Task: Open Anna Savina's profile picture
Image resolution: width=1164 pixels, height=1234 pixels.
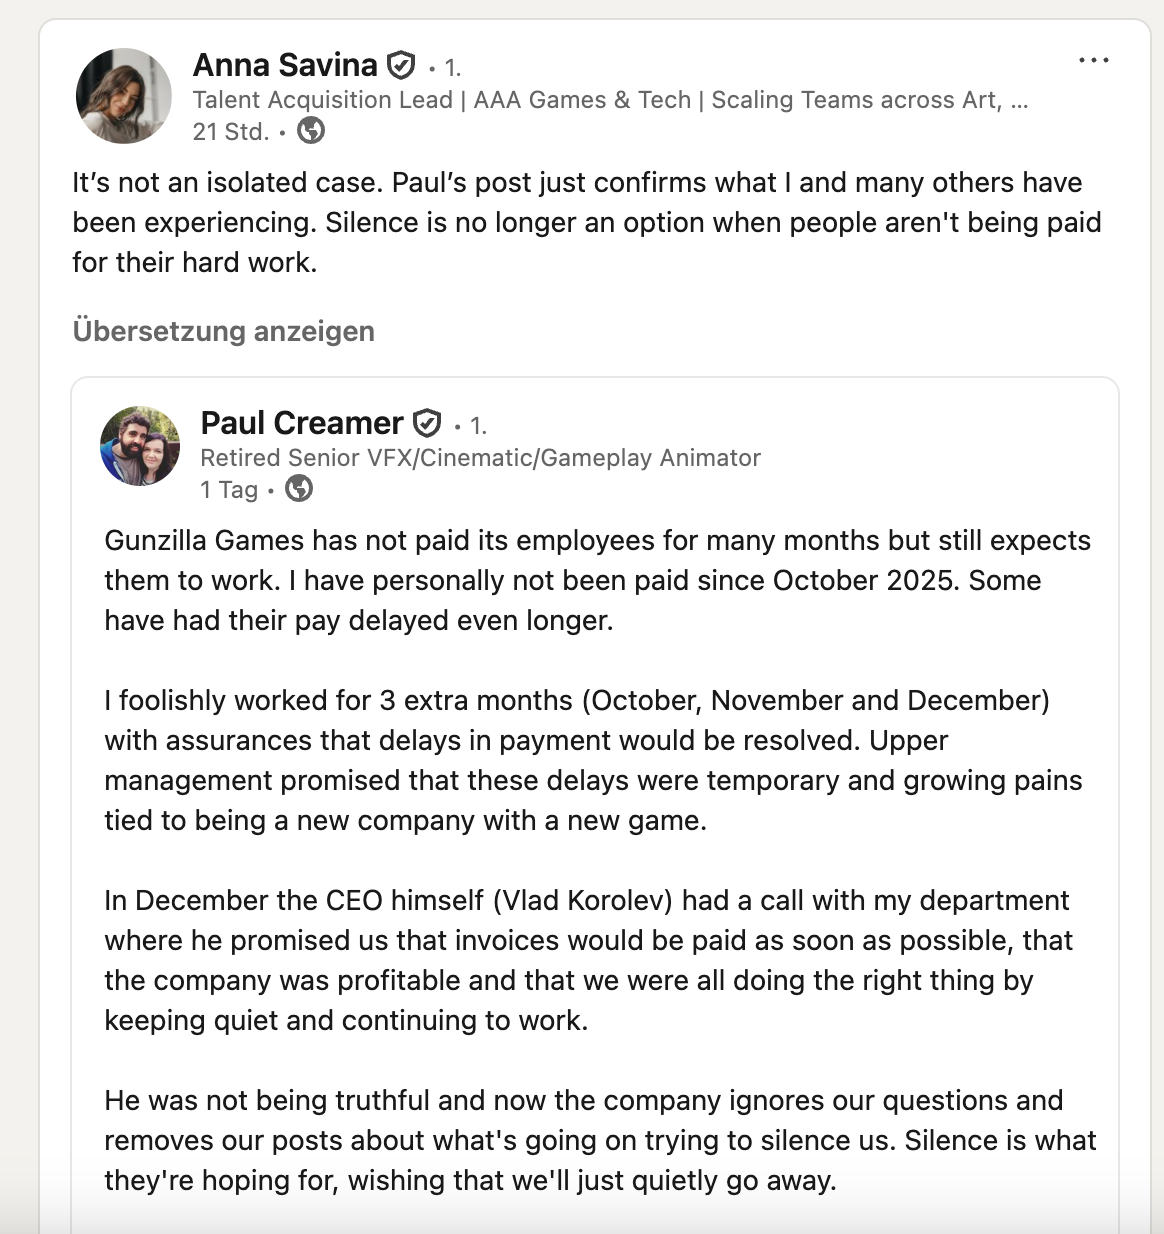Action: 124,96
